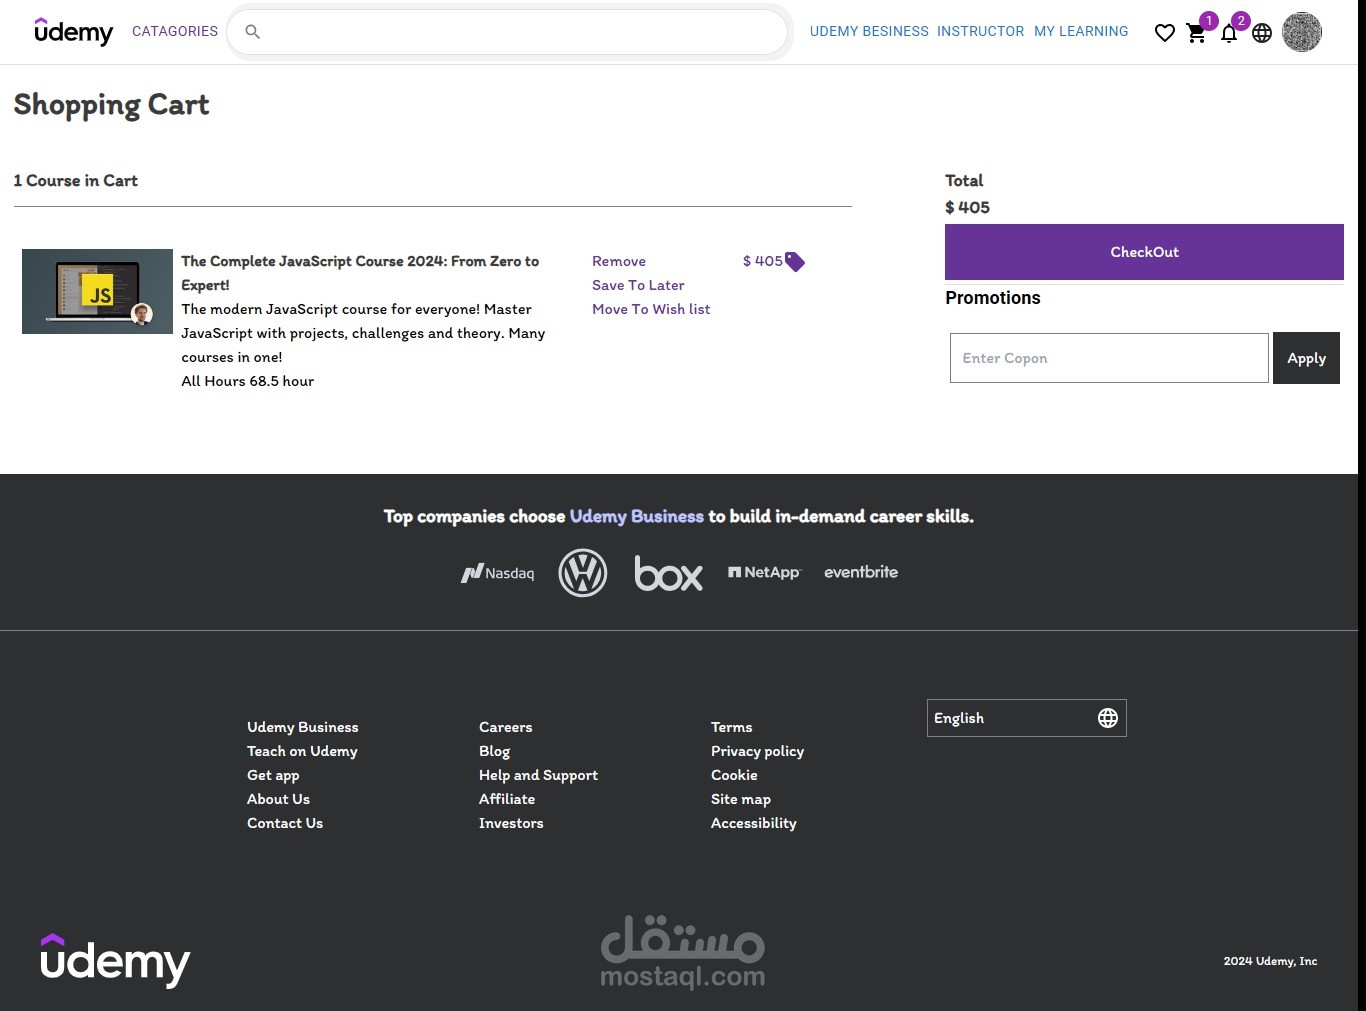
Task: Open the Accessibility link
Action: 754,823
